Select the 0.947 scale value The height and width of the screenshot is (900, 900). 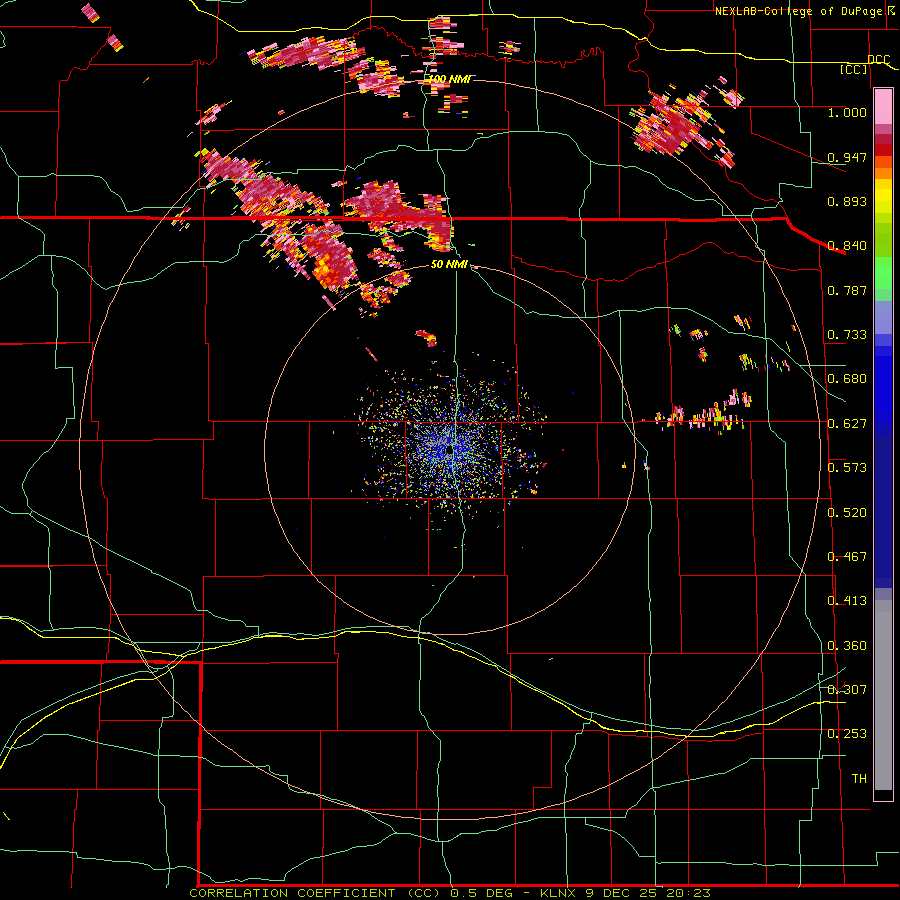click(847, 157)
